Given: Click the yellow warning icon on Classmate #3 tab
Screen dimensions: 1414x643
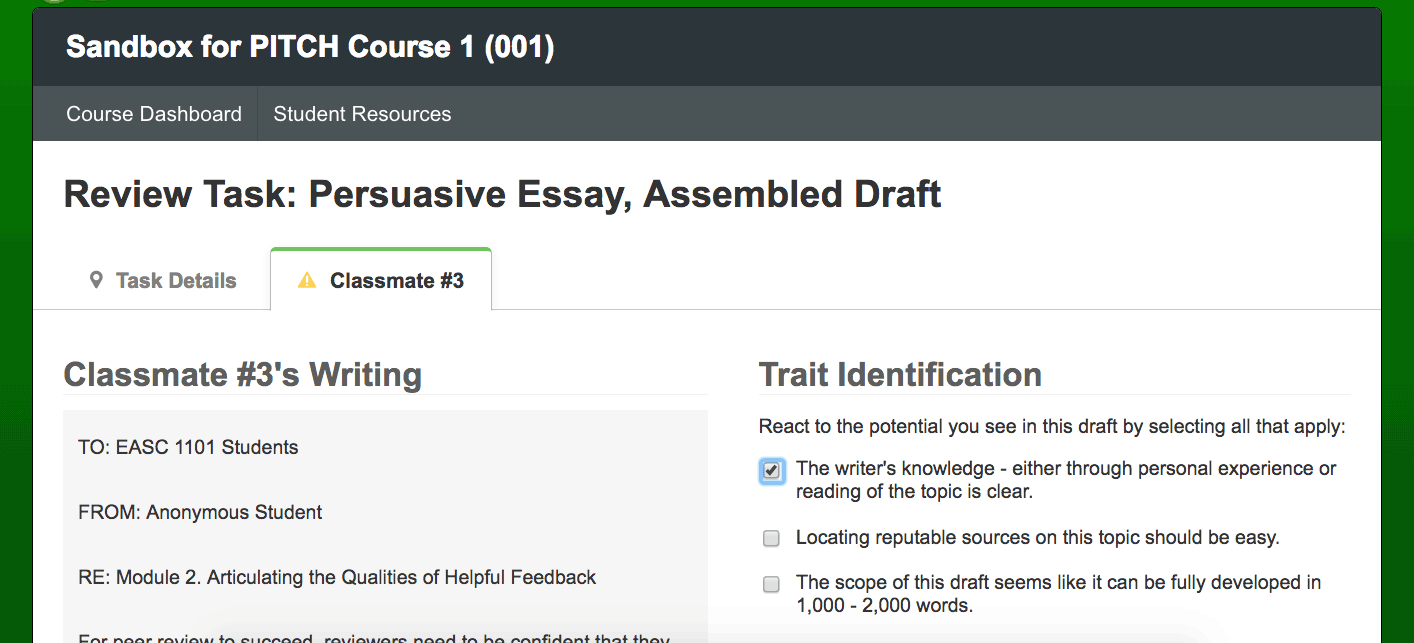Looking at the screenshot, I should pyautogui.click(x=307, y=280).
